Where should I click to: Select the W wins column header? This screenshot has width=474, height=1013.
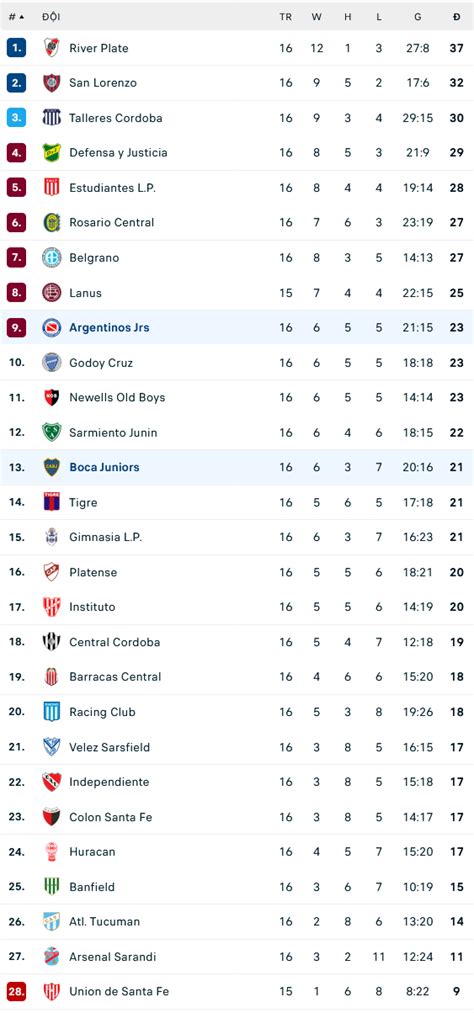[316, 17]
